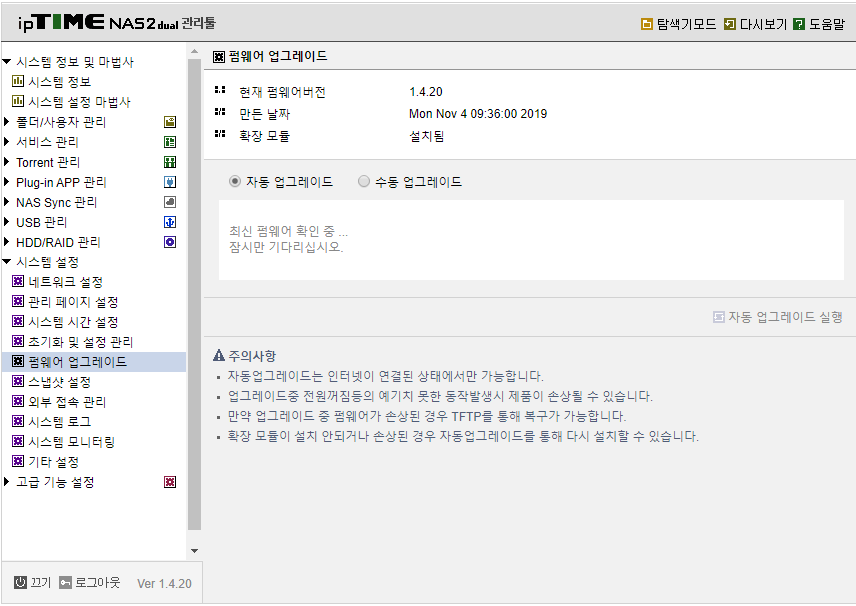This screenshot has width=856, height=606.
Task: Expand the 폴더/사용자 관리 tree arrow
Action: (7, 122)
